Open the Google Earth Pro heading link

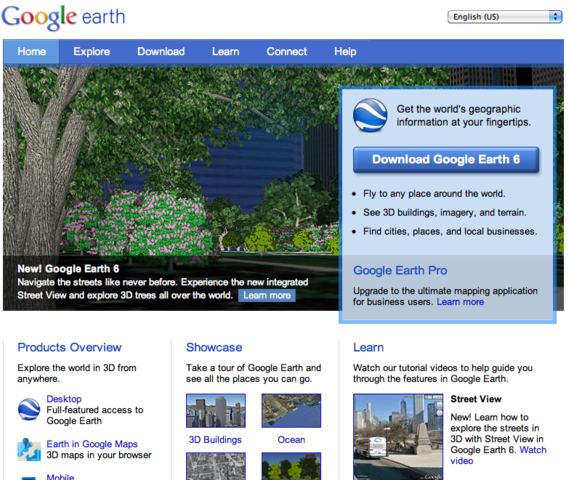(400, 270)
